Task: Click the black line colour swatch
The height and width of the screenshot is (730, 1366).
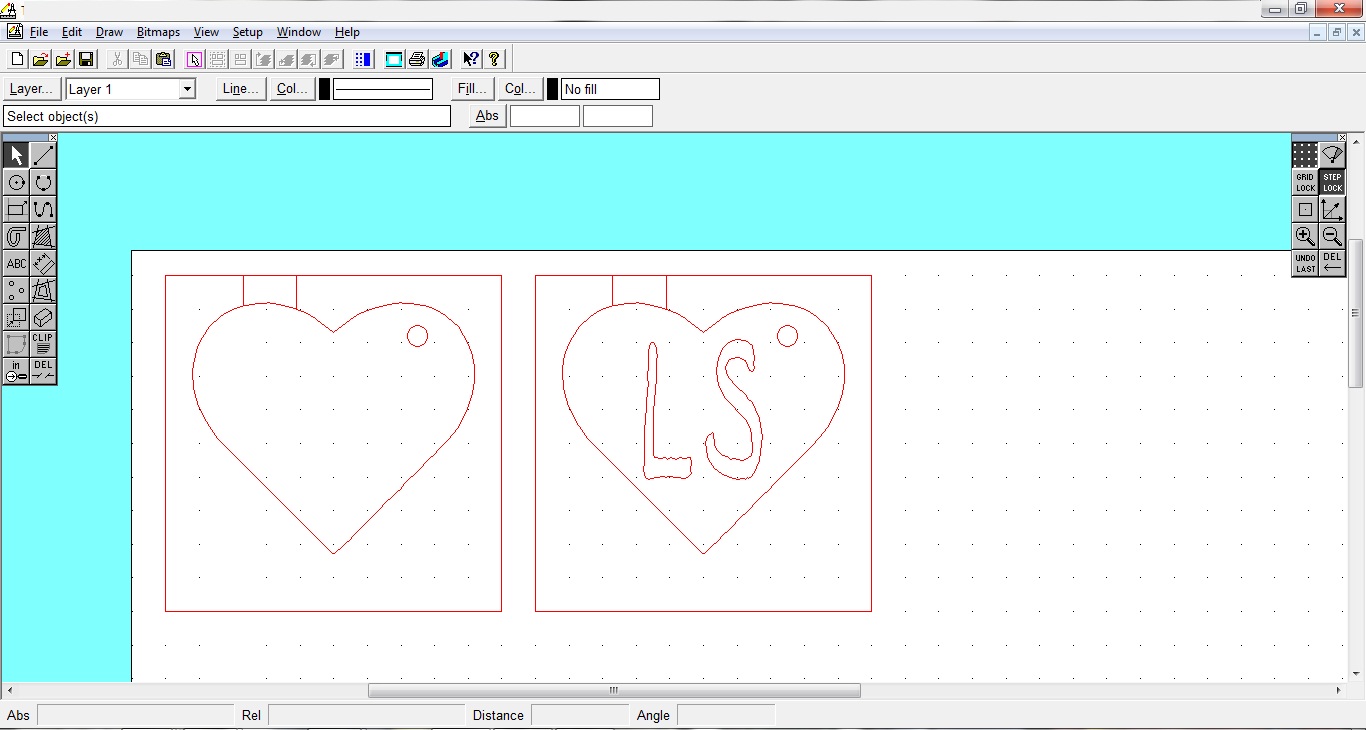Action: tap(324, 89)
